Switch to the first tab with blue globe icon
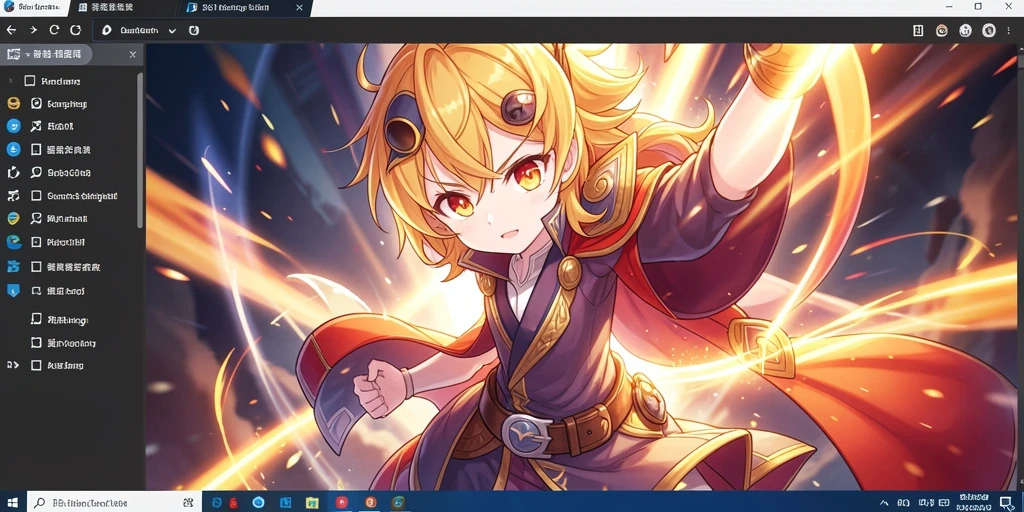 click(x=33, y=8)
